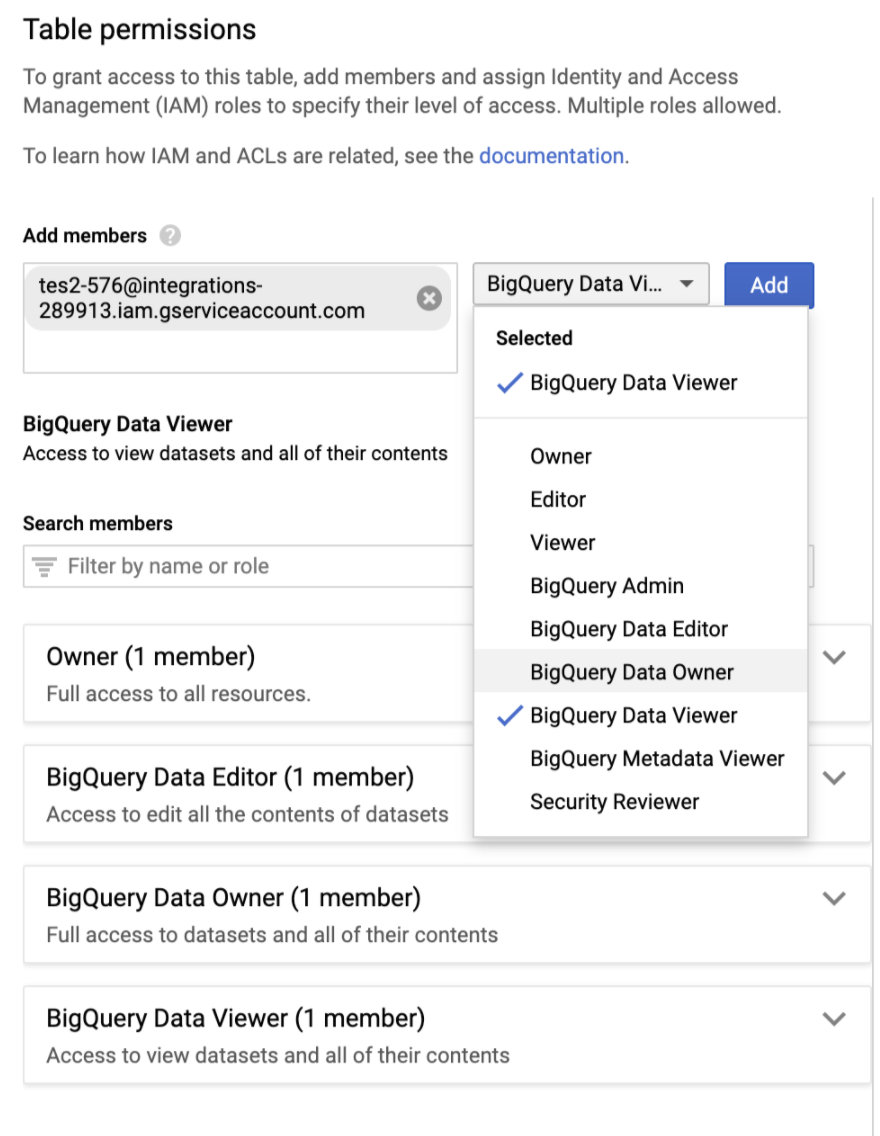Open the BigQuery Data Vi... role dropdown

590,284
